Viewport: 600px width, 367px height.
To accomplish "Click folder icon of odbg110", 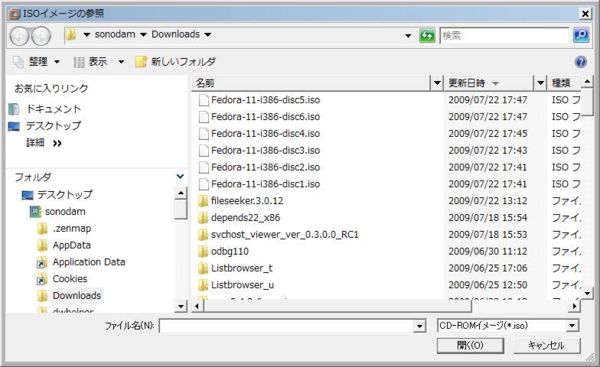I will 203,252.
